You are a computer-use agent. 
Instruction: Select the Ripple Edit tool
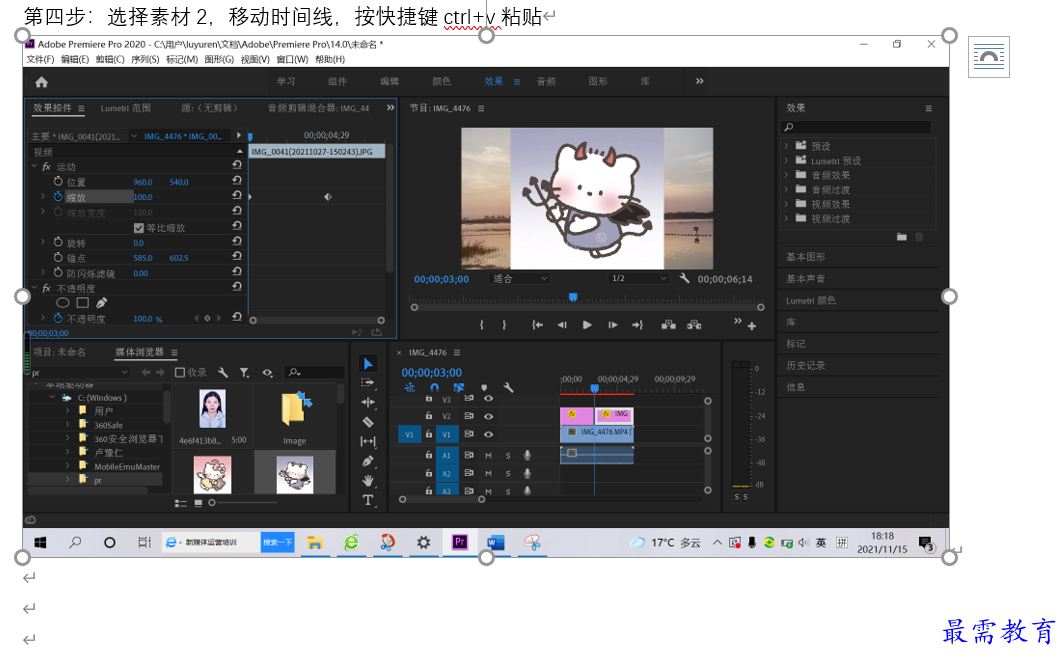click(368, 402)
